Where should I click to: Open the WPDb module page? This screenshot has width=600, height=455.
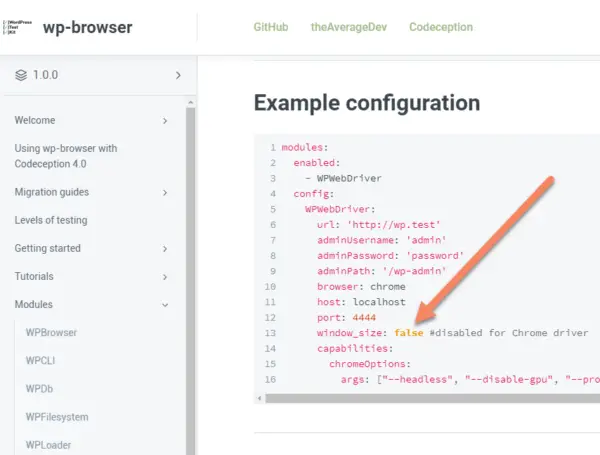tap(39, 389)
